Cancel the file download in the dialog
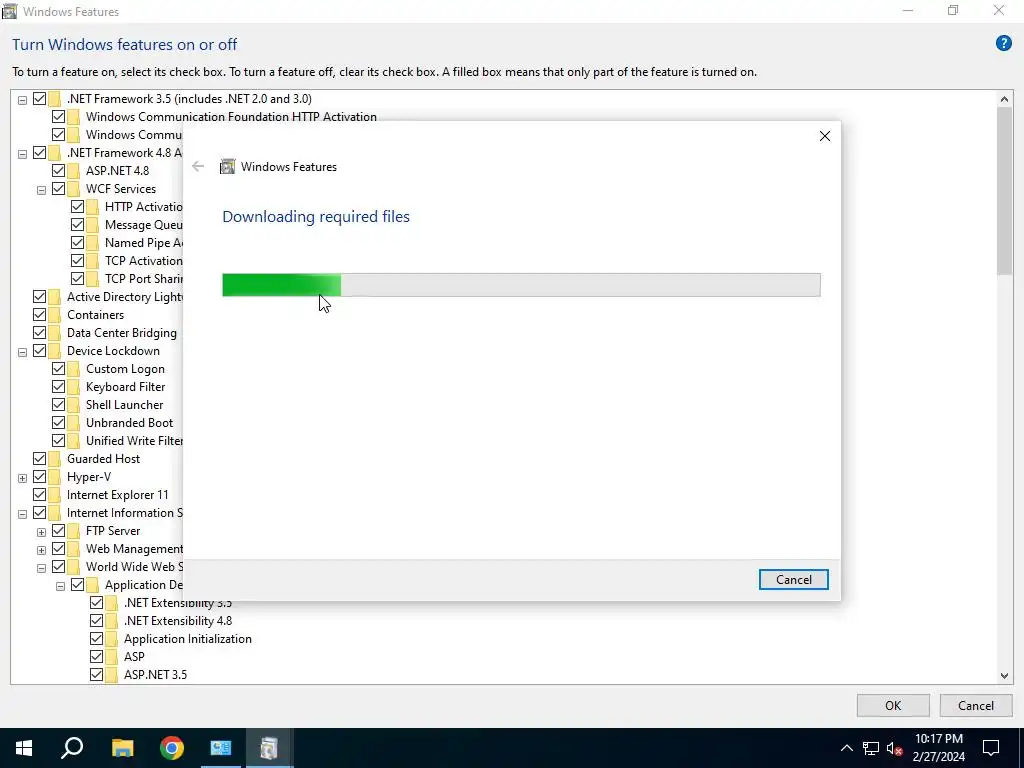 793,579
